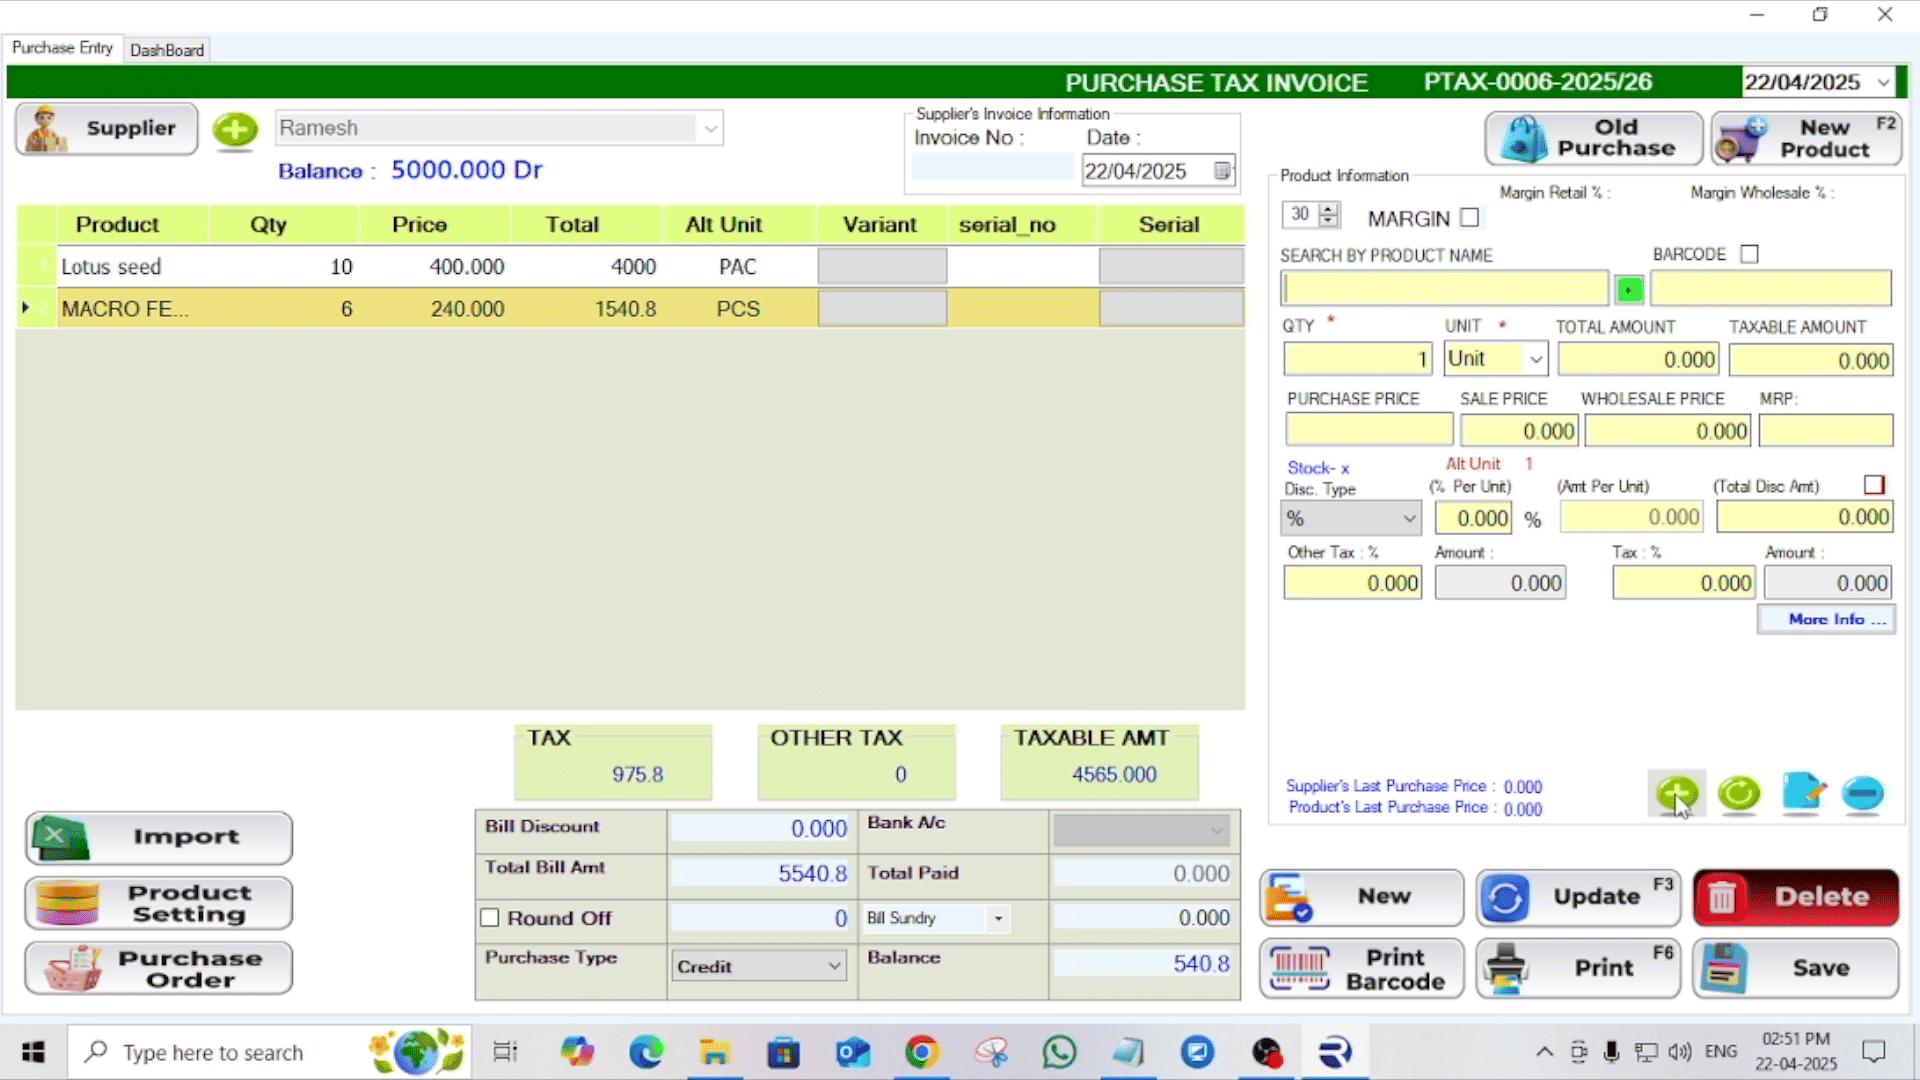Viewport: 1920px width, 1080px height.
Task: Switch to the Purchase Entry tab
Action: point(62,48)
